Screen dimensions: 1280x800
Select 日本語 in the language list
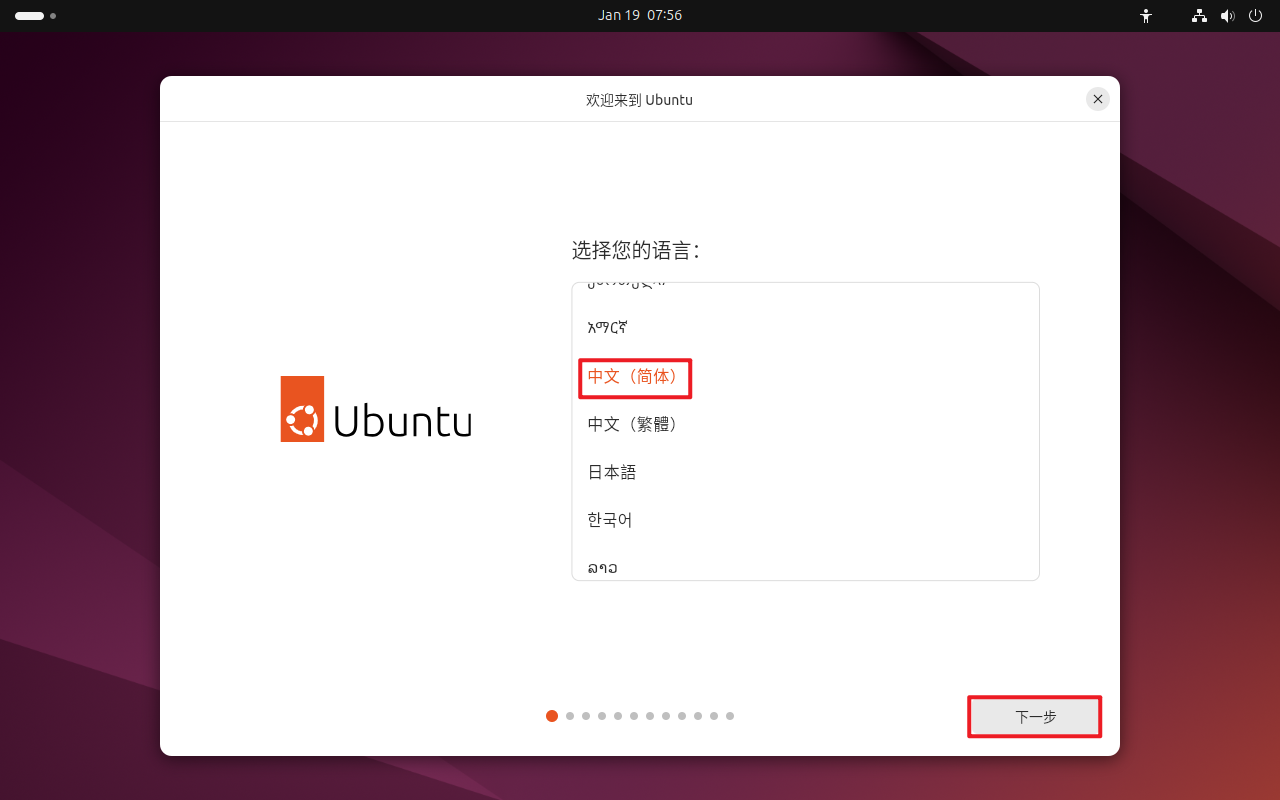pos(612,473)
